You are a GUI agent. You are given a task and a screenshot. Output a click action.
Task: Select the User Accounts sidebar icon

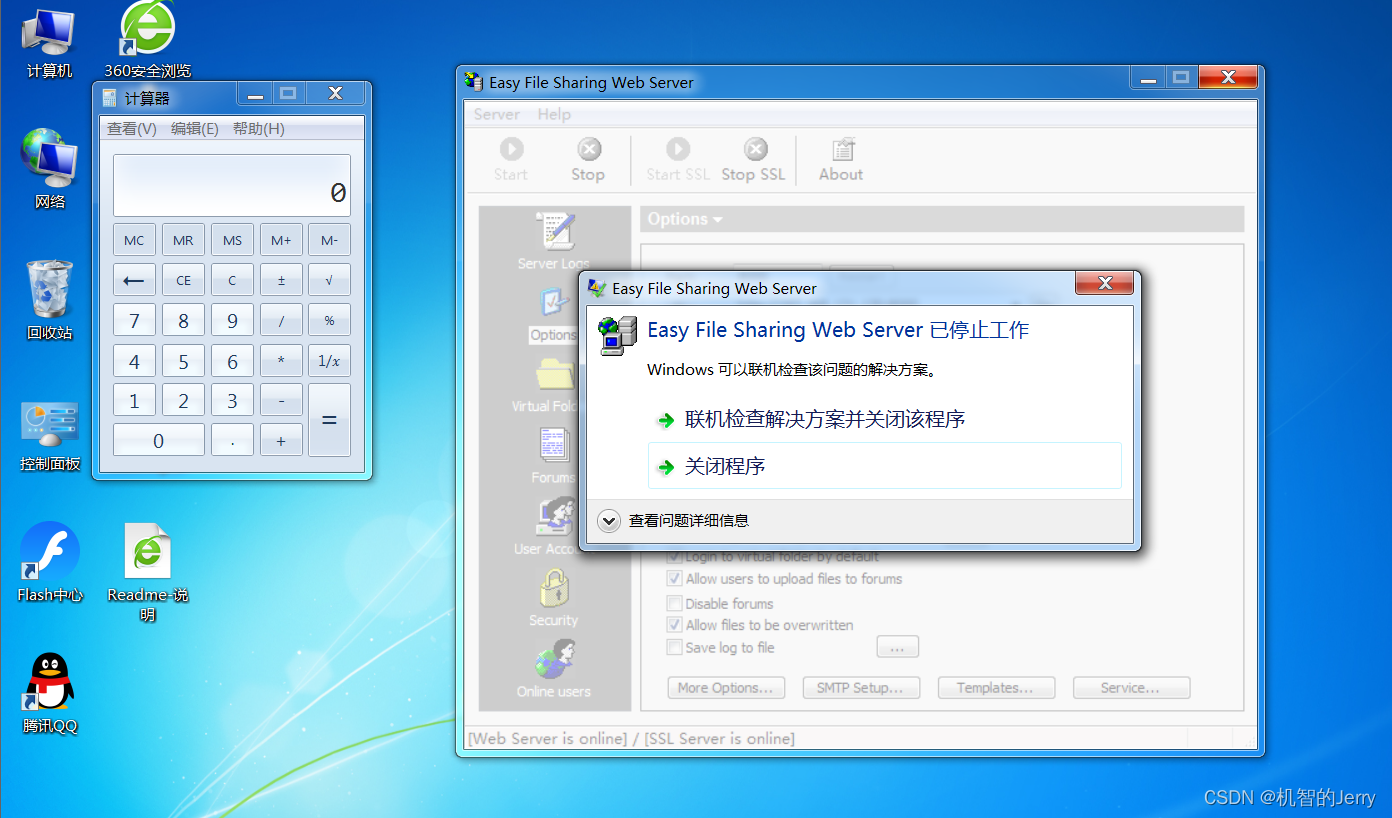[553, 518]
